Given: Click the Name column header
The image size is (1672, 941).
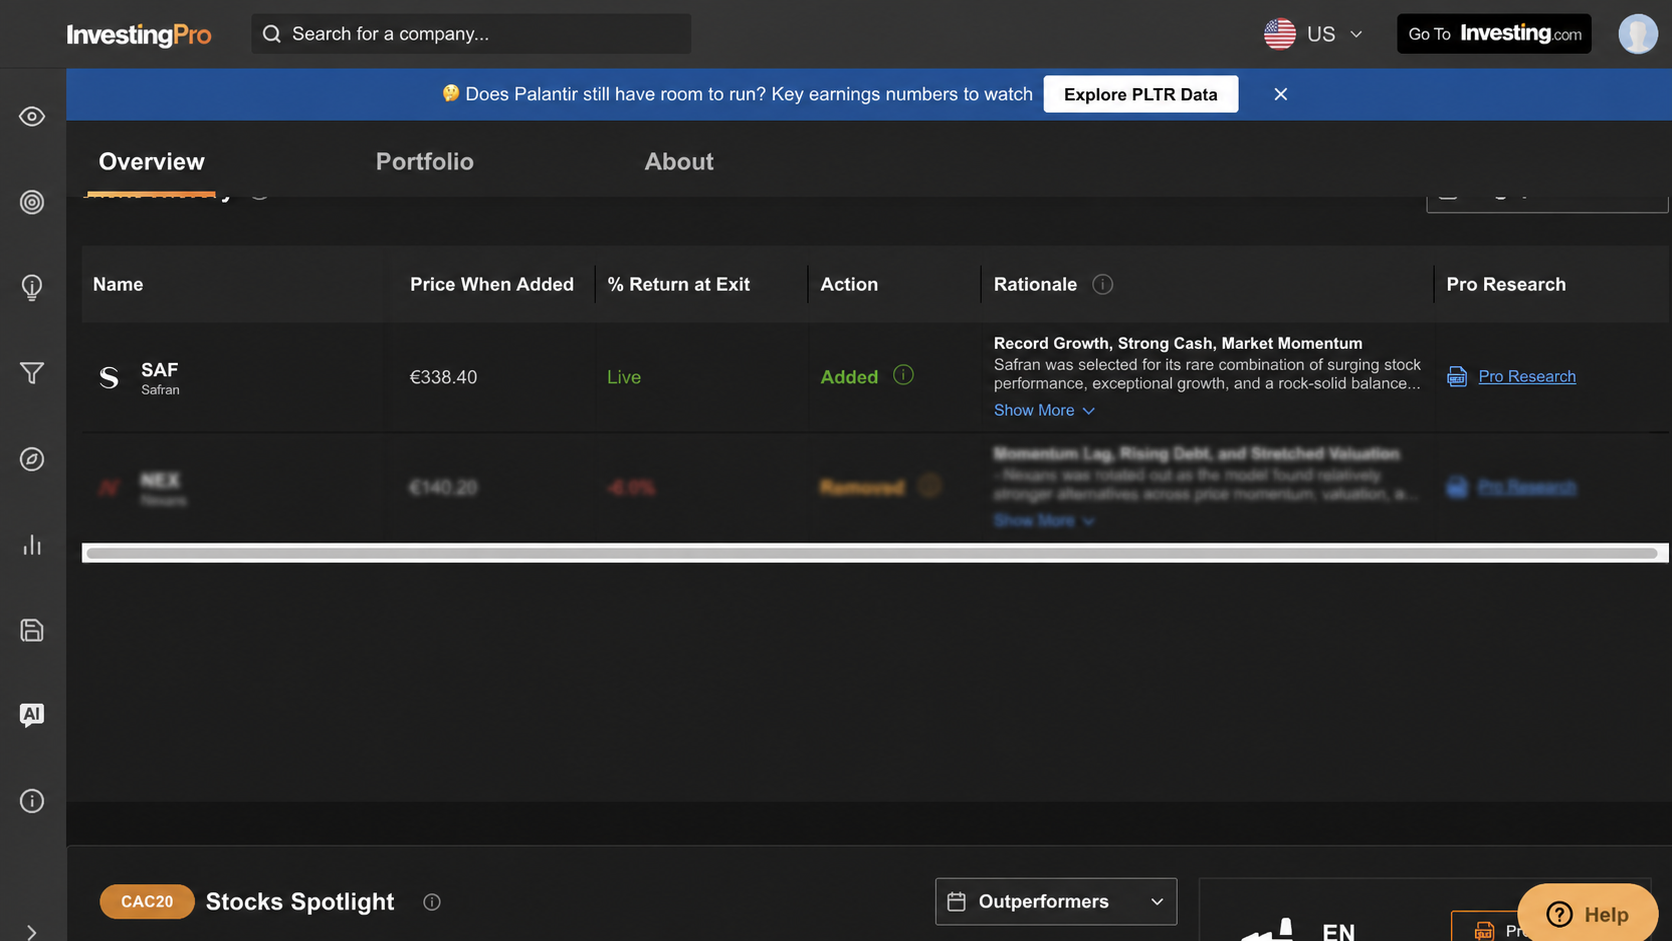Looking at the screenshot, I should (x=118, y=285).
